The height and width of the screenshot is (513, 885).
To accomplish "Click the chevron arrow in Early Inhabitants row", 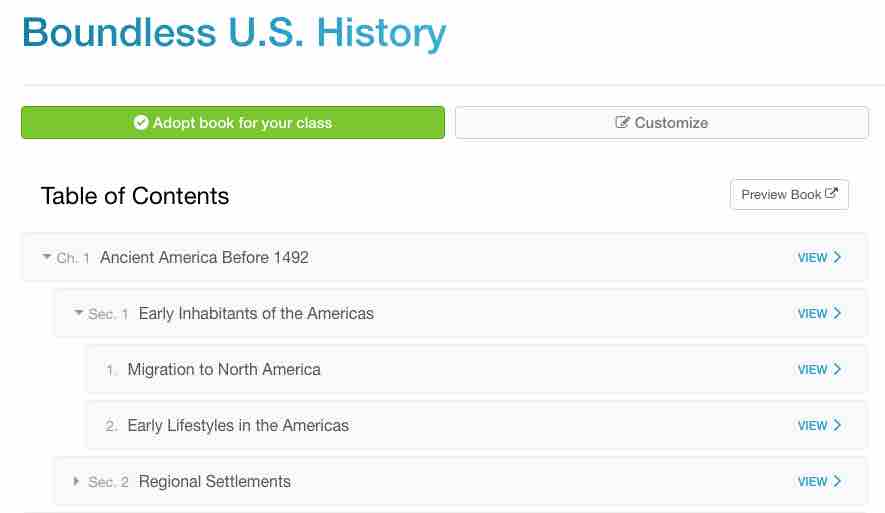I will pos(837,313).
